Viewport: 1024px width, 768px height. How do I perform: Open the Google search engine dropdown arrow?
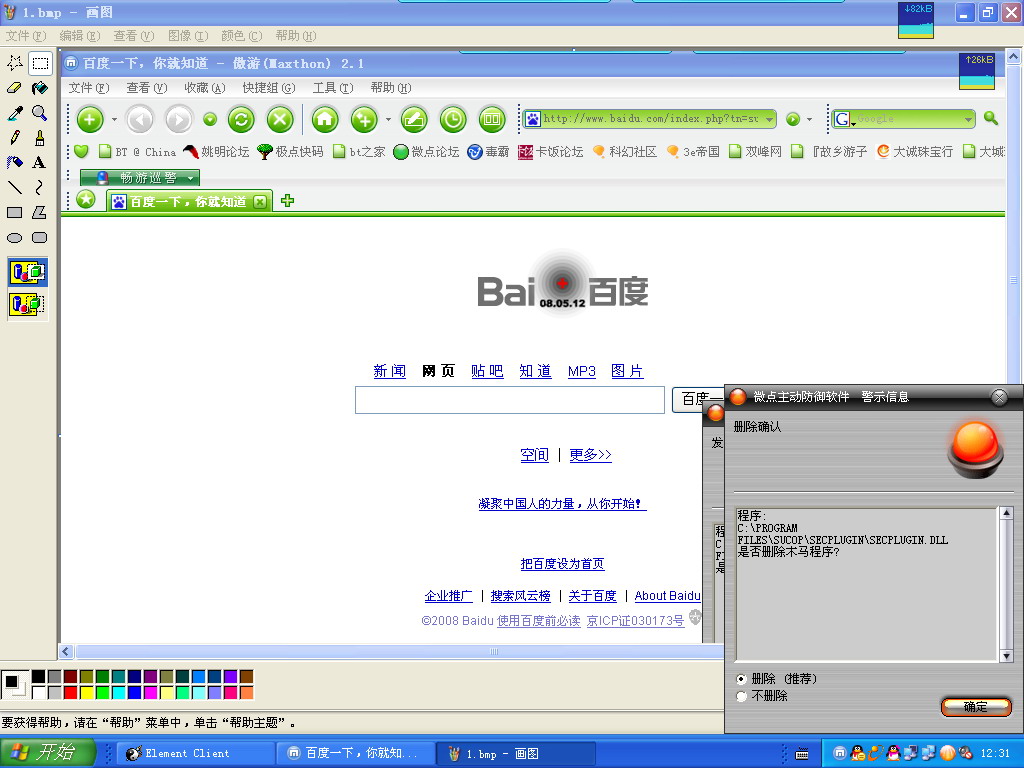(968, 119)
